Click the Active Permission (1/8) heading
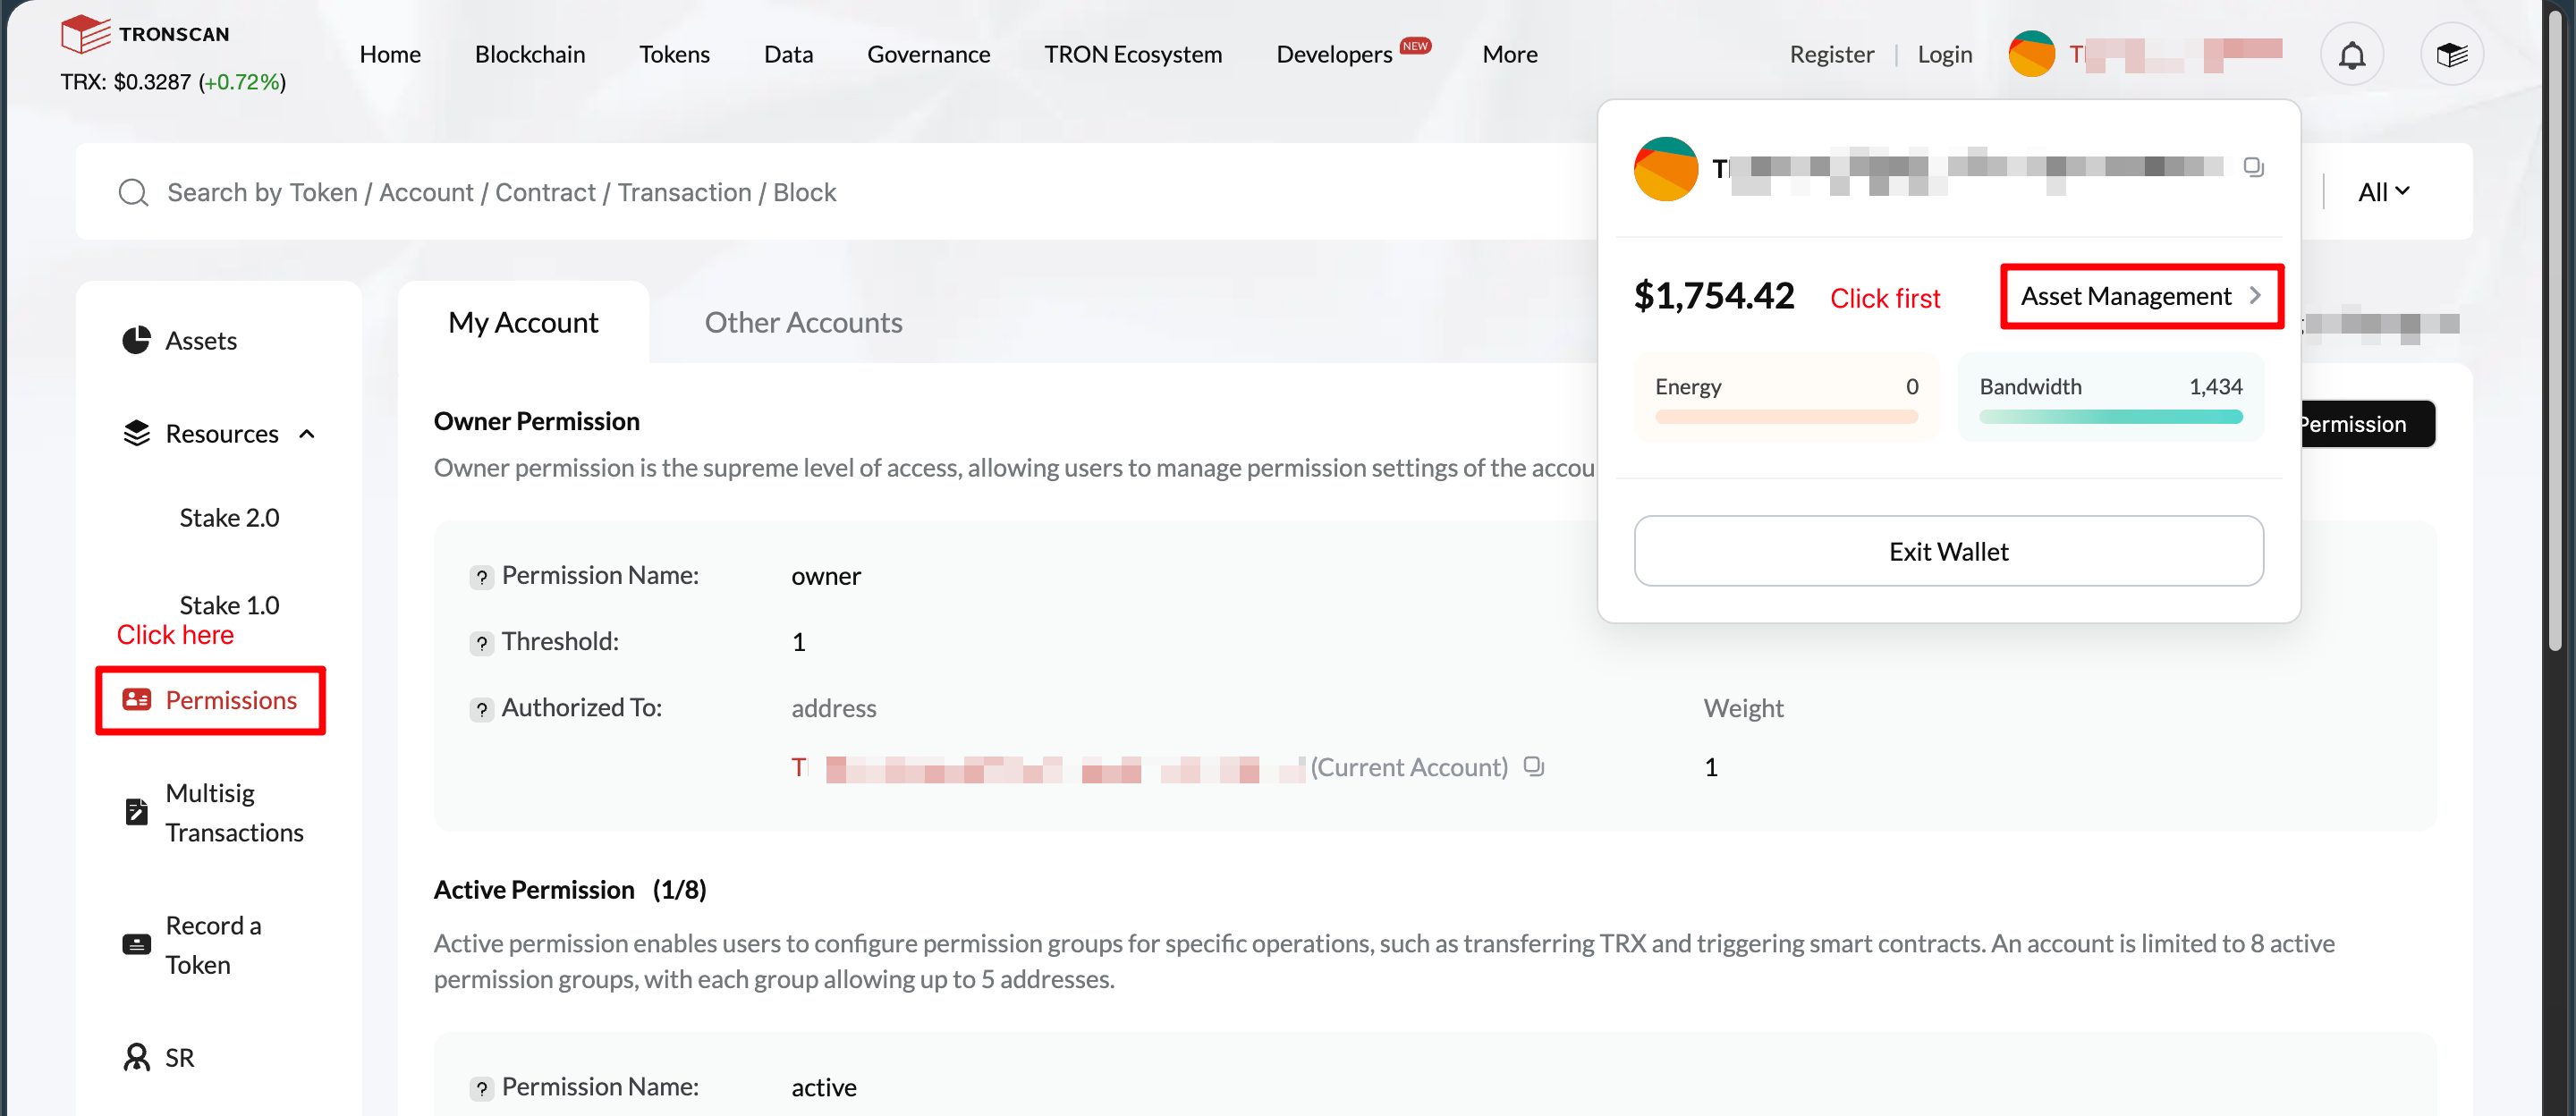Image resolution: width=2576 pixels, height=1116 pixels. click(x=570, y=889)
